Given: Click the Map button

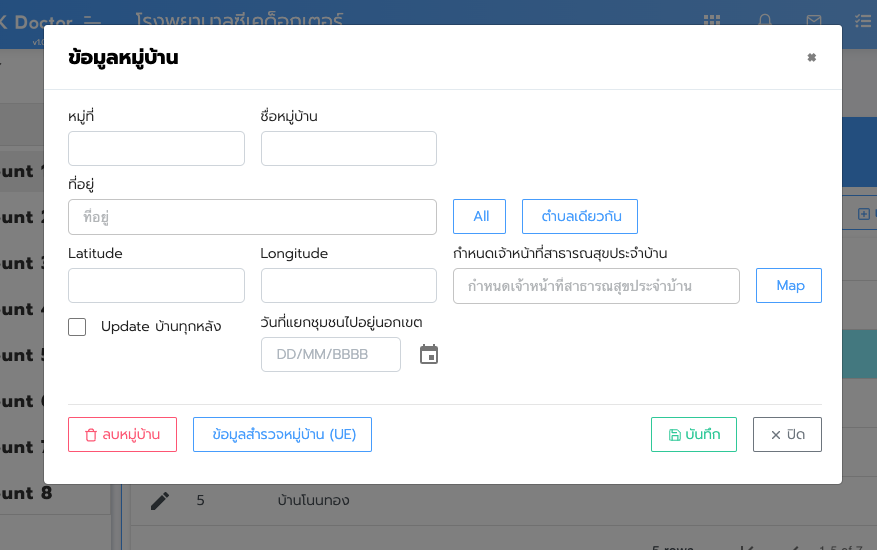Looking at the screenshot, I should [x=789, y=286].
